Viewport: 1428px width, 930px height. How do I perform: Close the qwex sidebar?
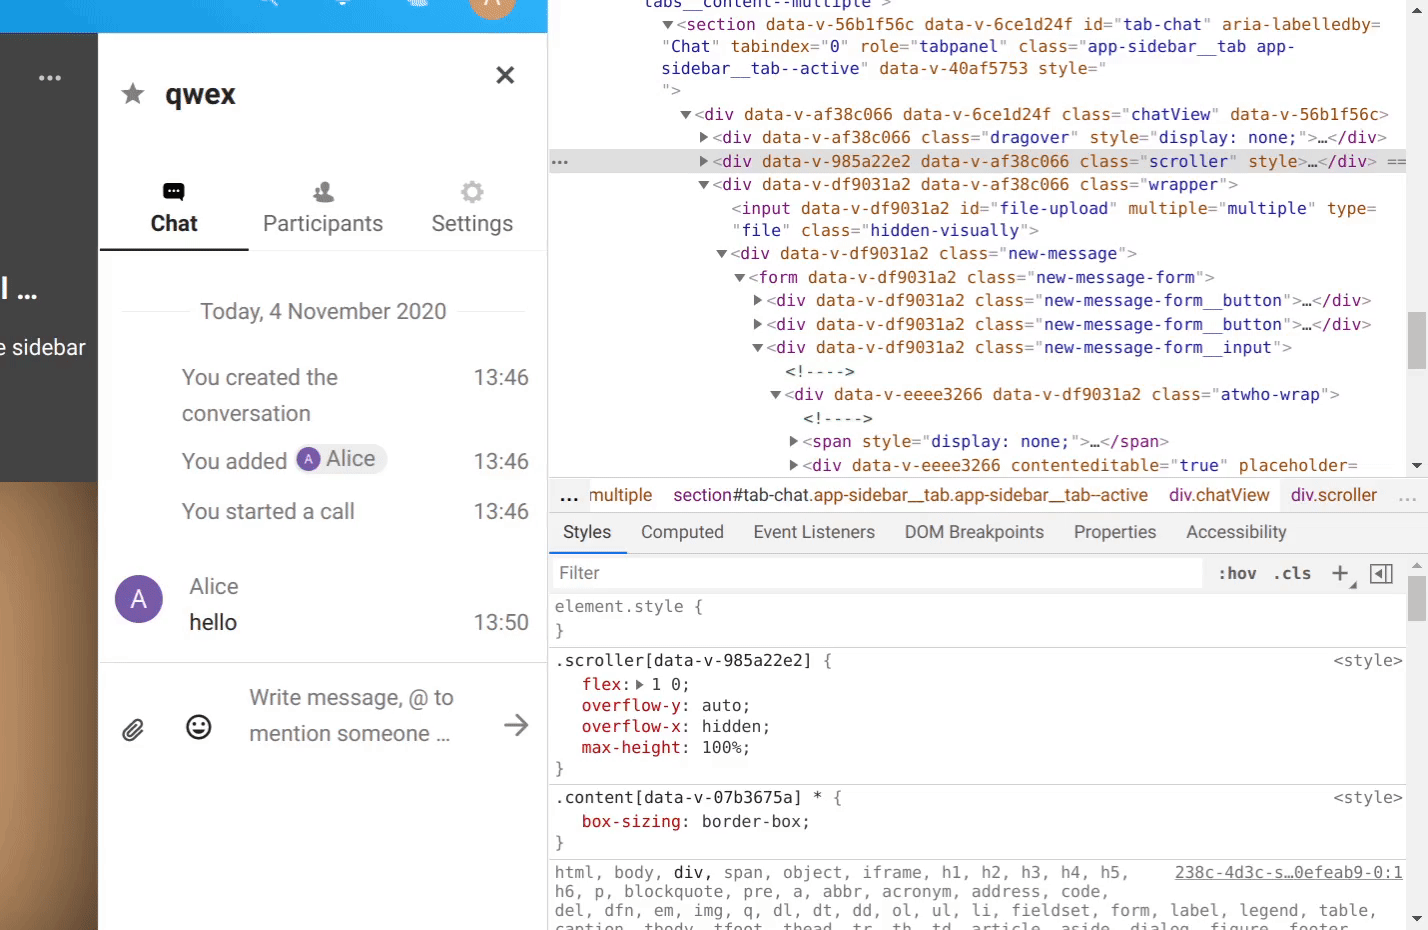pyautogui.click(x=505, y=75)
